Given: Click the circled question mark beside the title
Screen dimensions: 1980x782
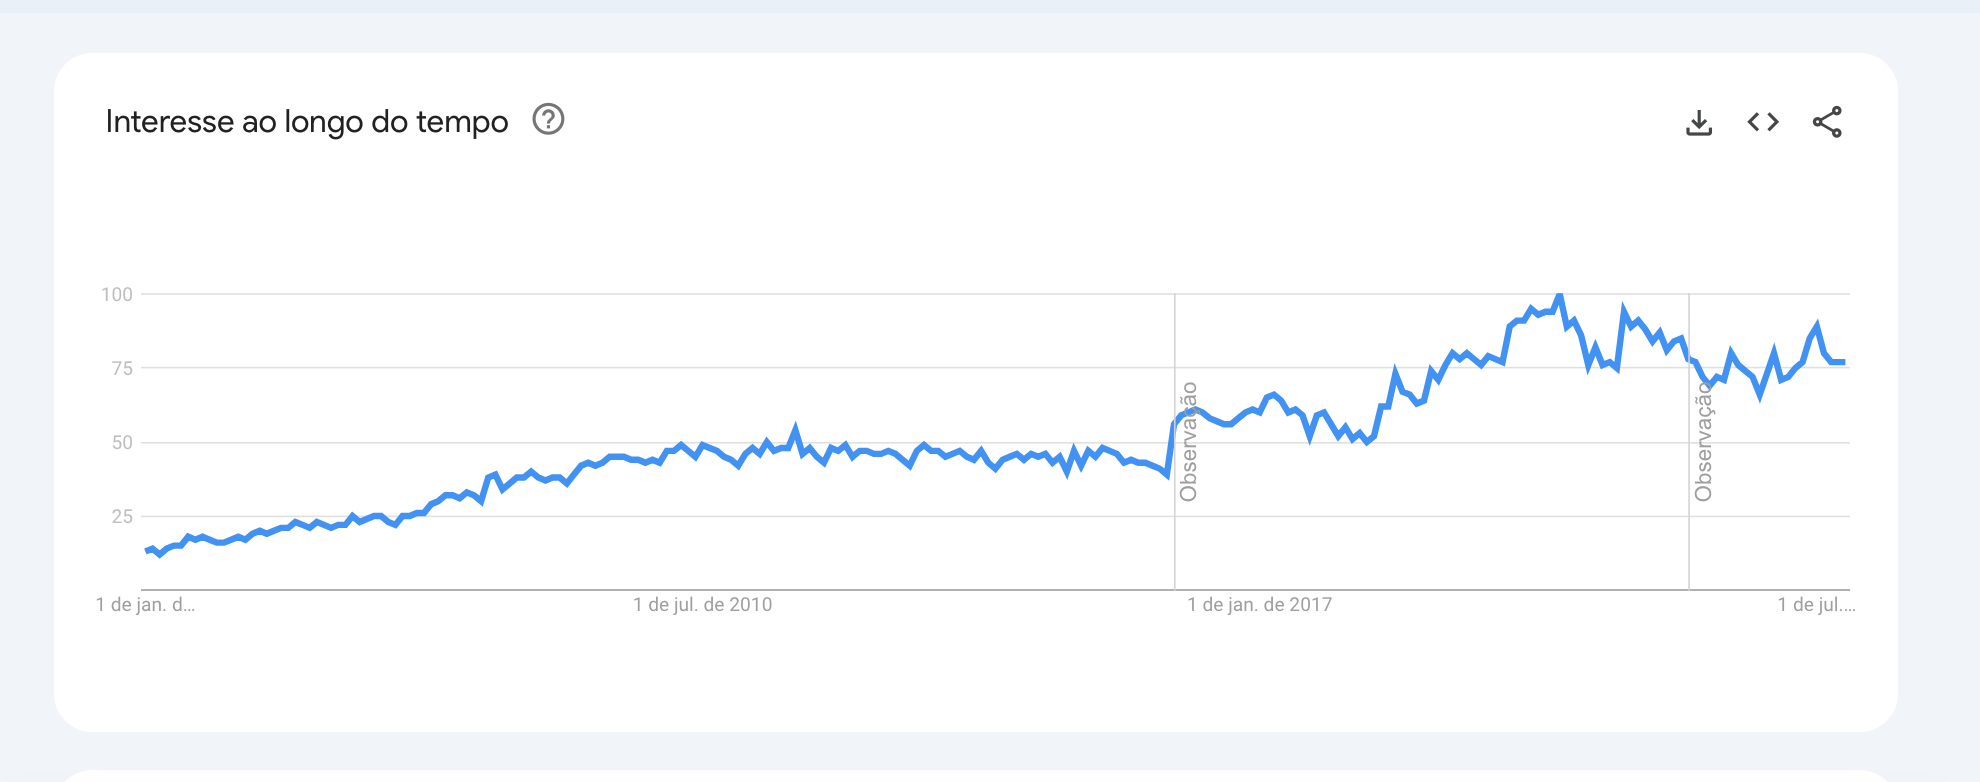Looking at the screenshot, I should [x=546, y=121].
